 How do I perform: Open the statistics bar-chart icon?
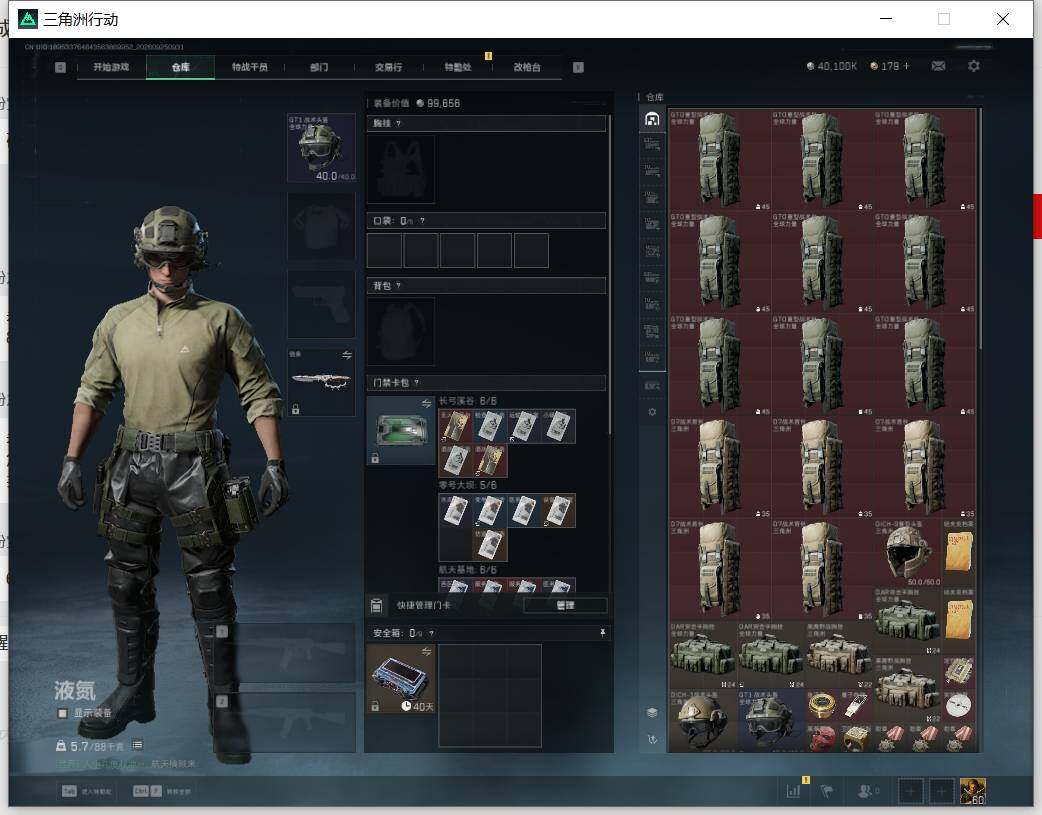[793, 791]
